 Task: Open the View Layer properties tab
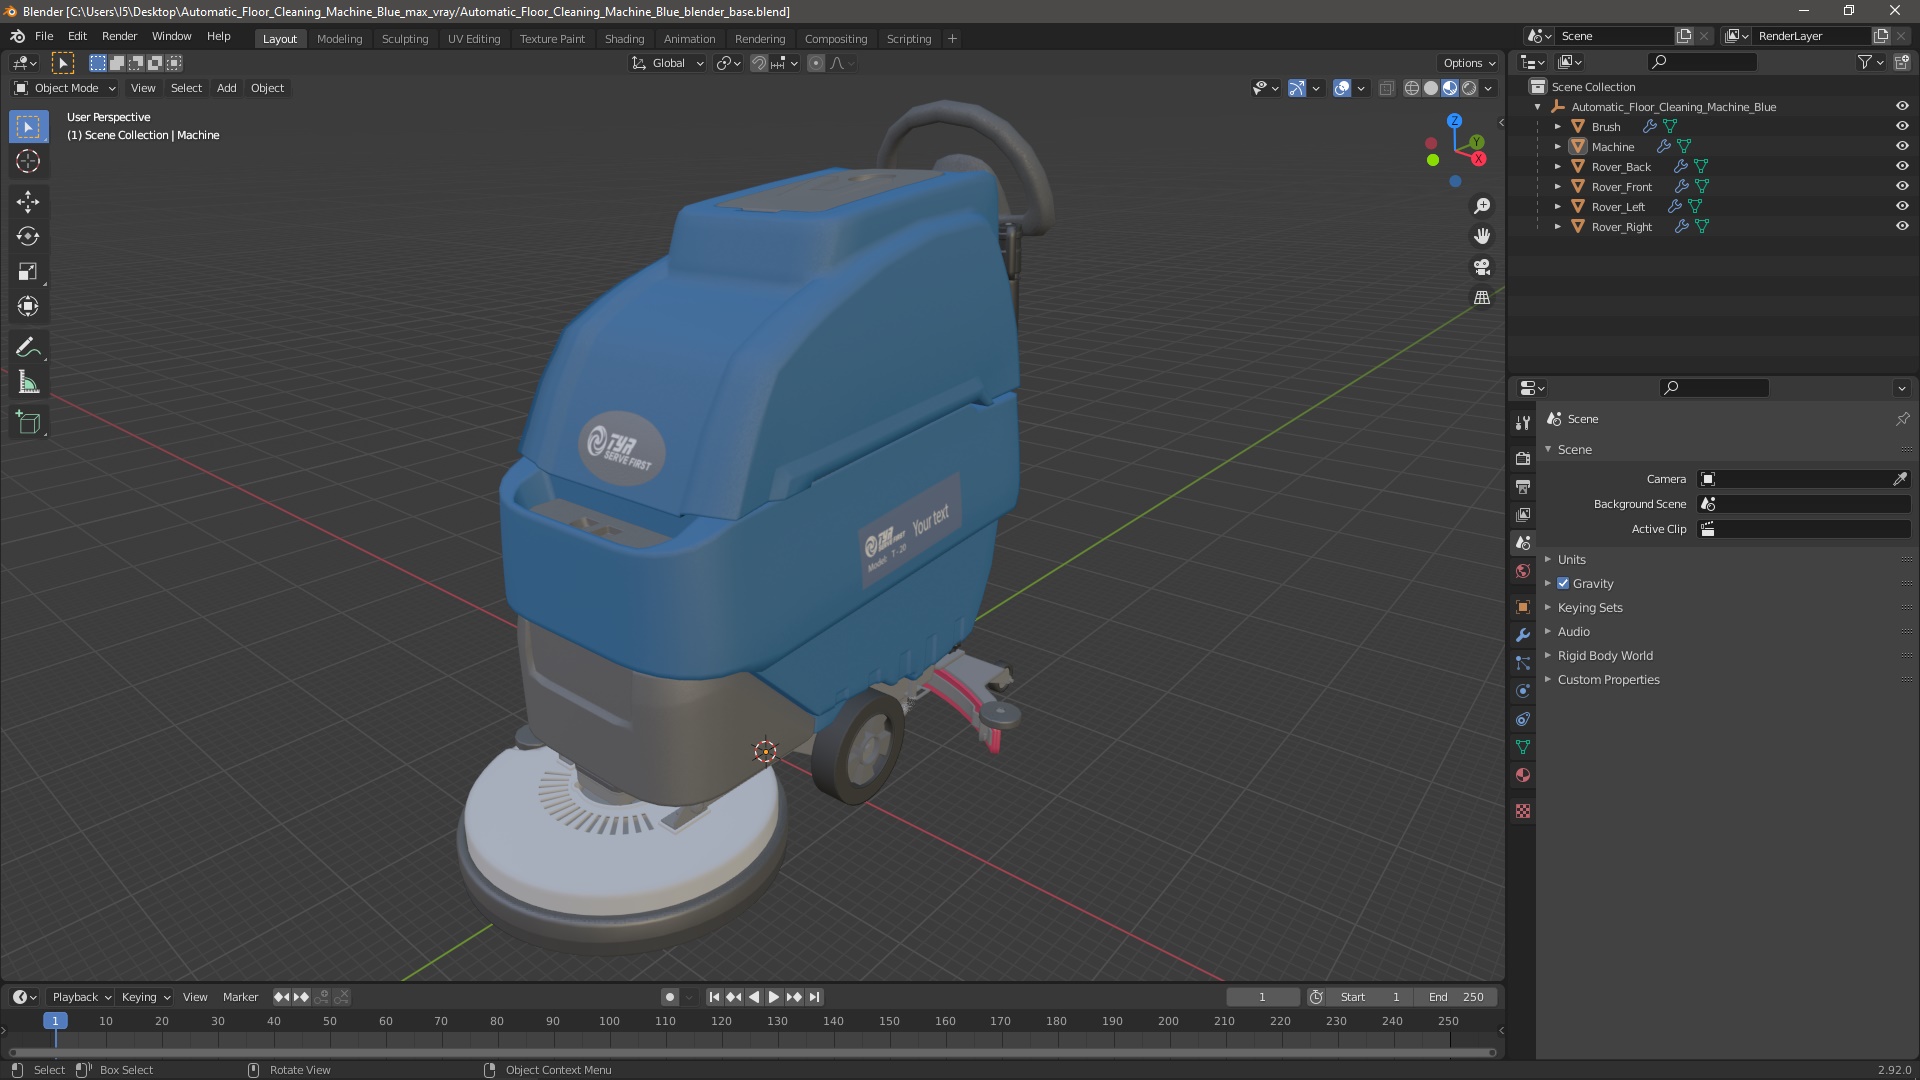tap(1523, 515)
